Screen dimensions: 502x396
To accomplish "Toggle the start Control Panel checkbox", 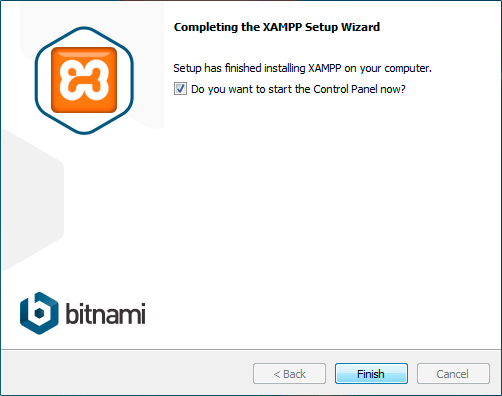I will [180, 89].
